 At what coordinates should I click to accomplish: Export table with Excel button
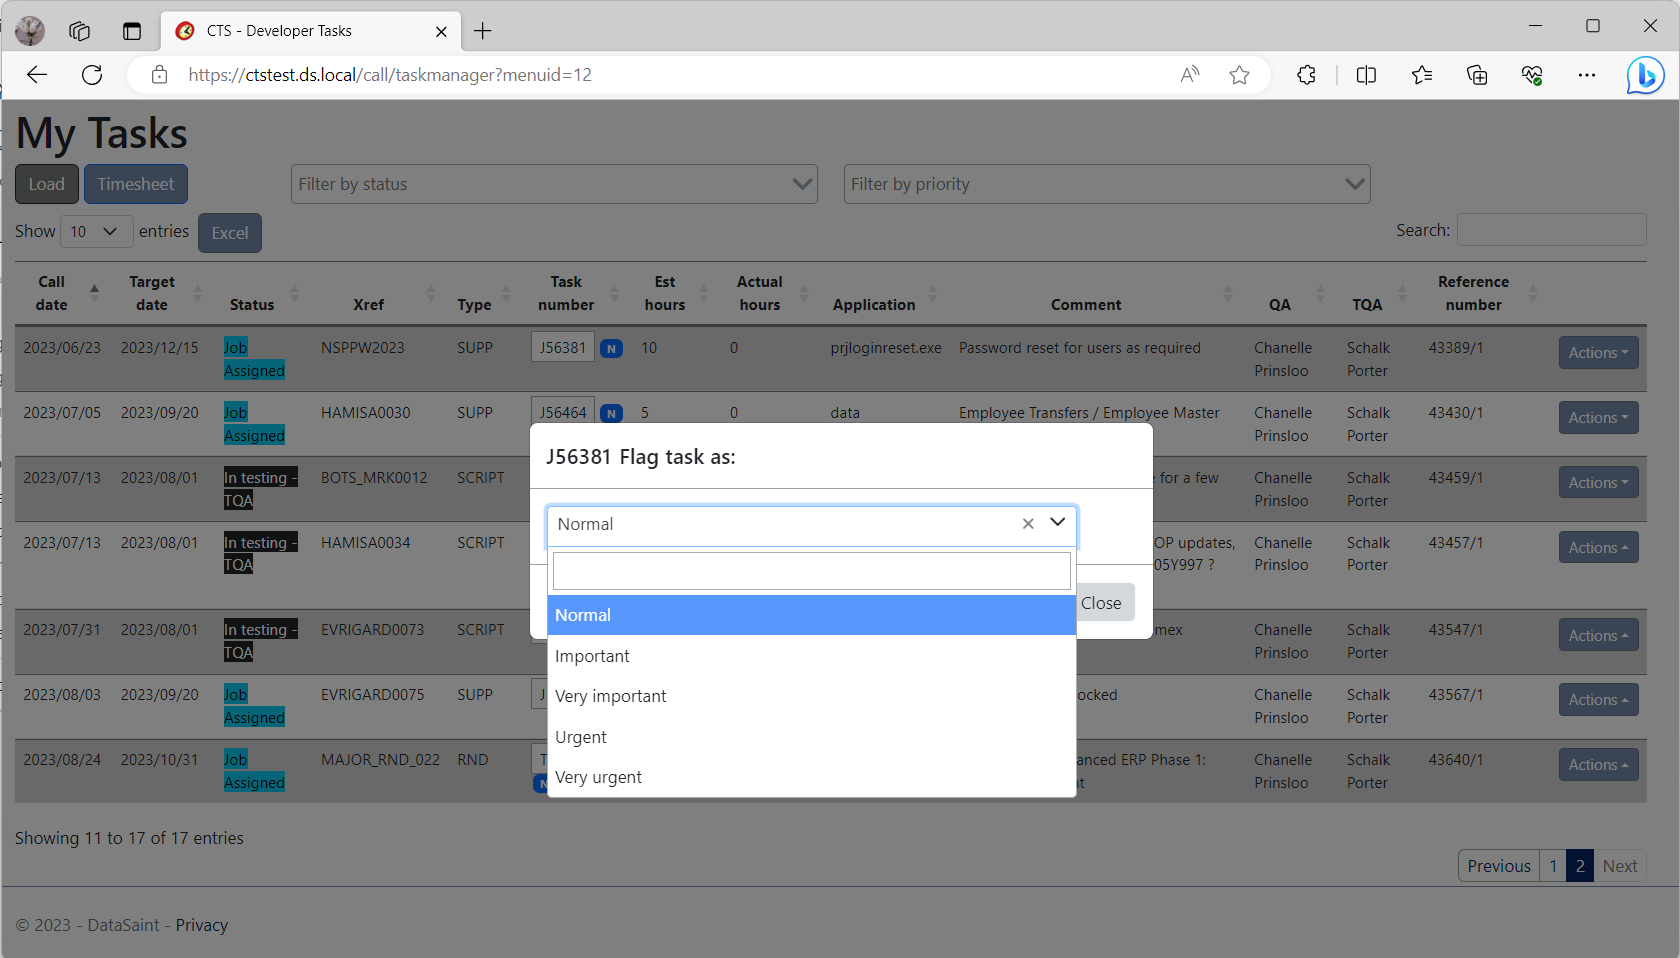point(230,233)
